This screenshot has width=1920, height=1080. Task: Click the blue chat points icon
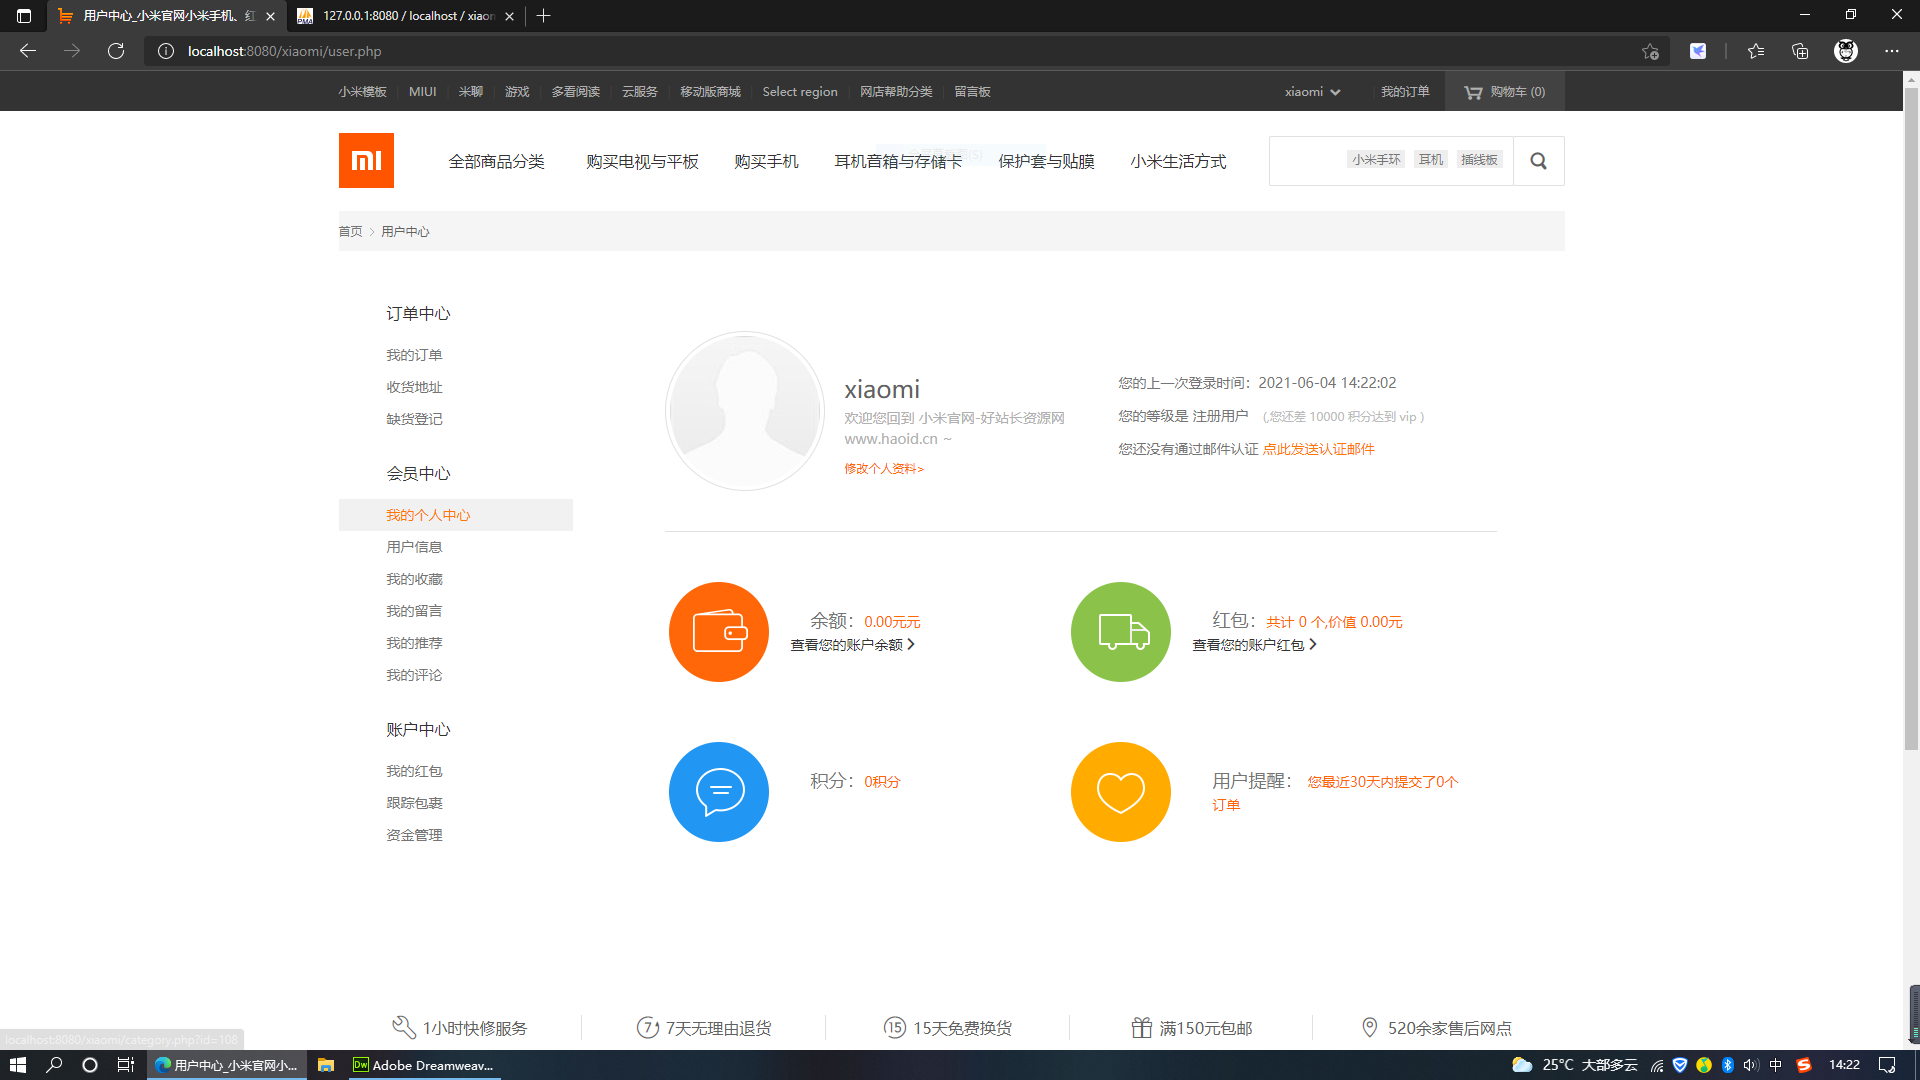[718, 792]
